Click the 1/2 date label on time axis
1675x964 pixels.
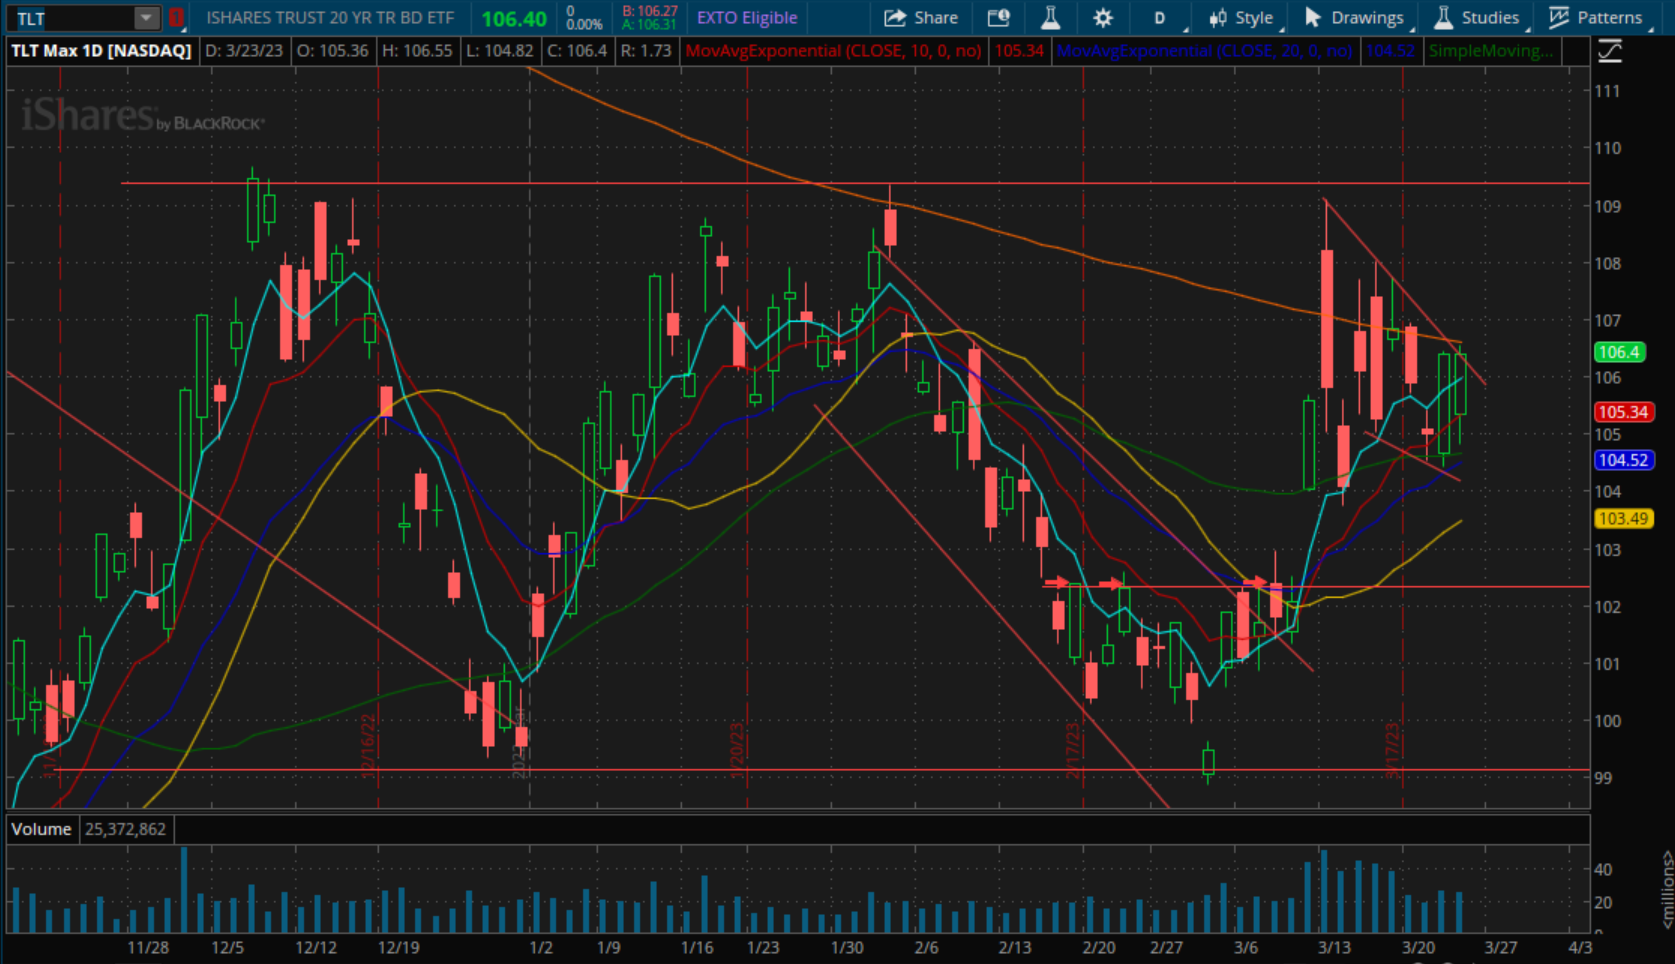point(541,947)
